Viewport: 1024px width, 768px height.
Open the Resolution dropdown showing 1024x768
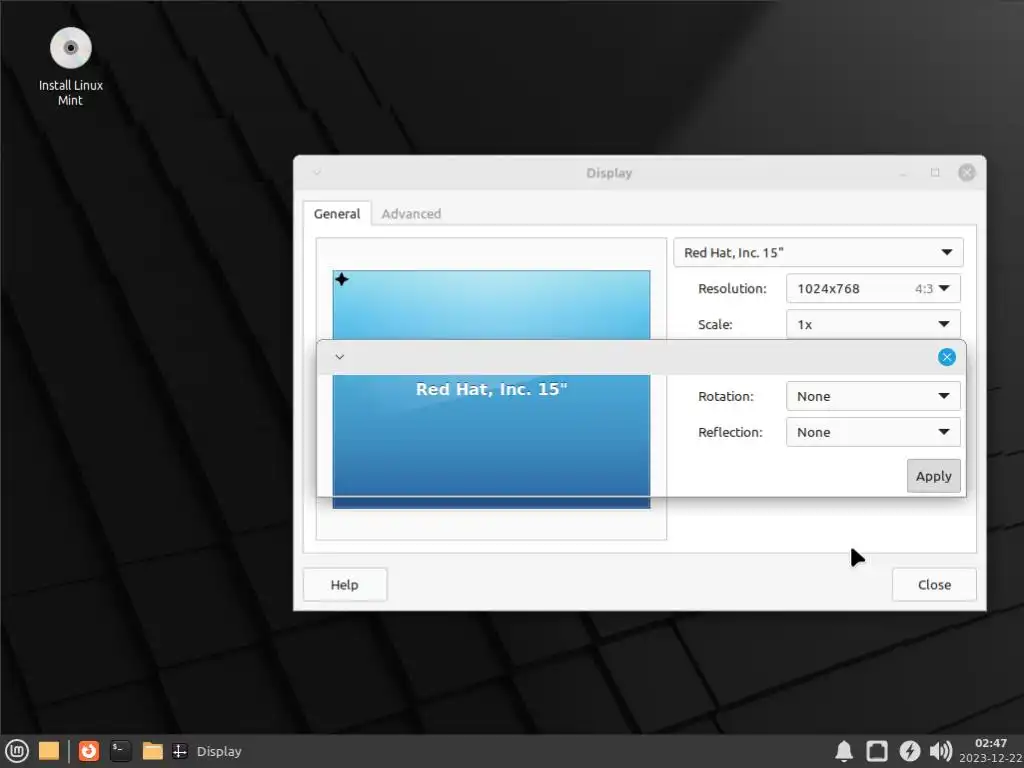click(873, 289)
